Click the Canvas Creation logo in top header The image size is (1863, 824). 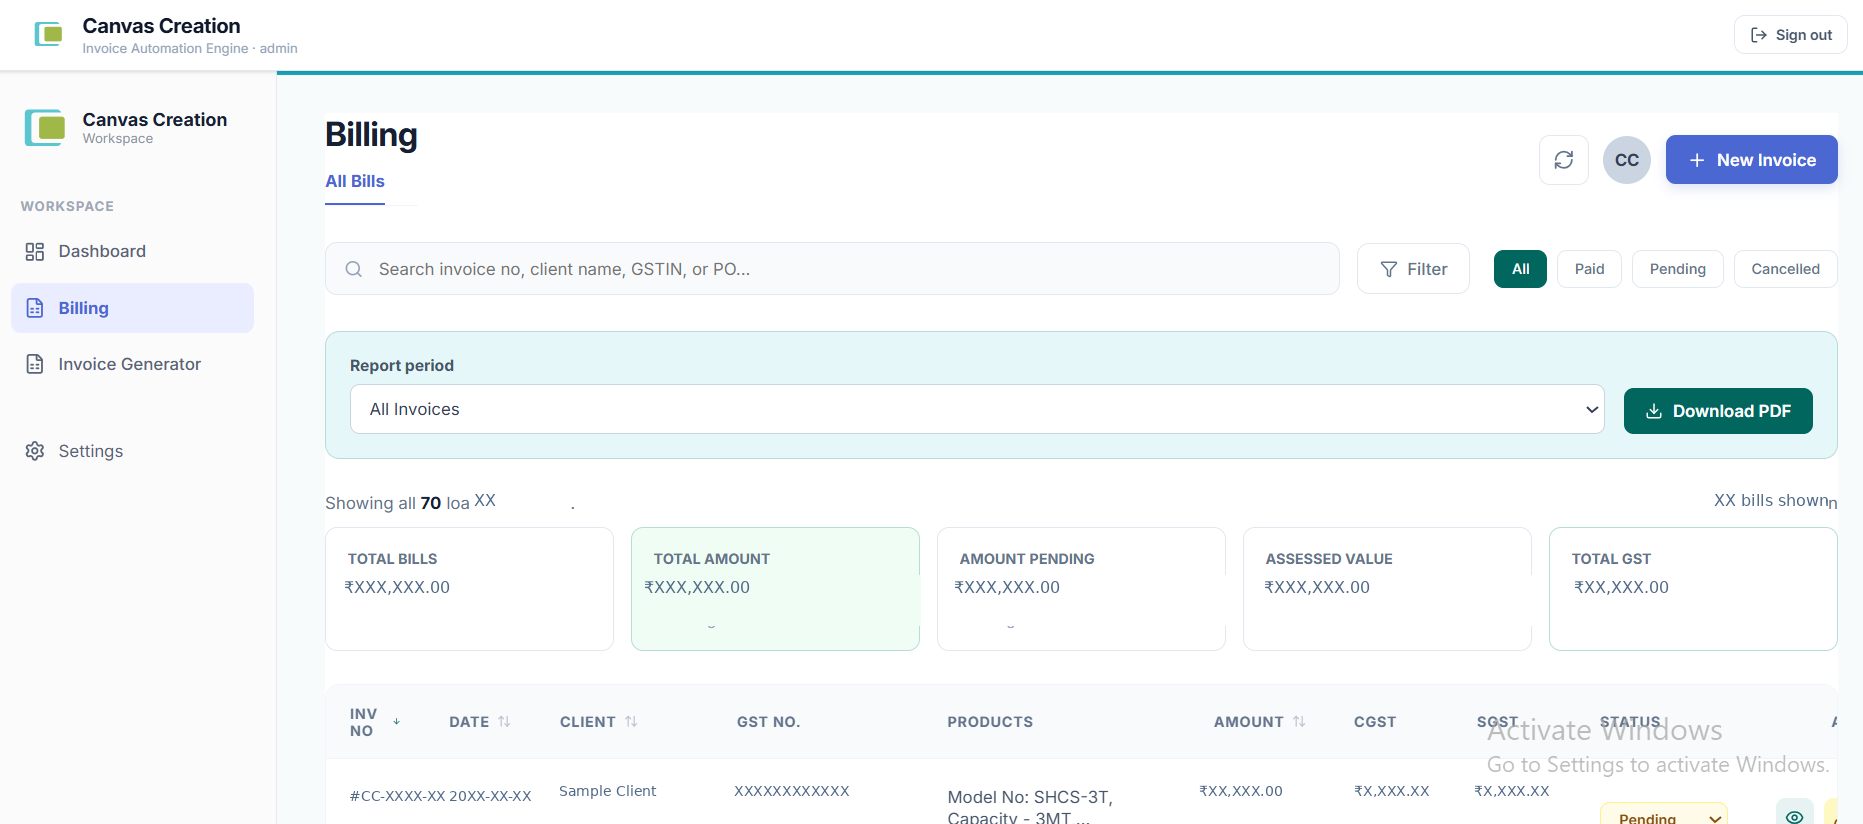tap(48, 35)
